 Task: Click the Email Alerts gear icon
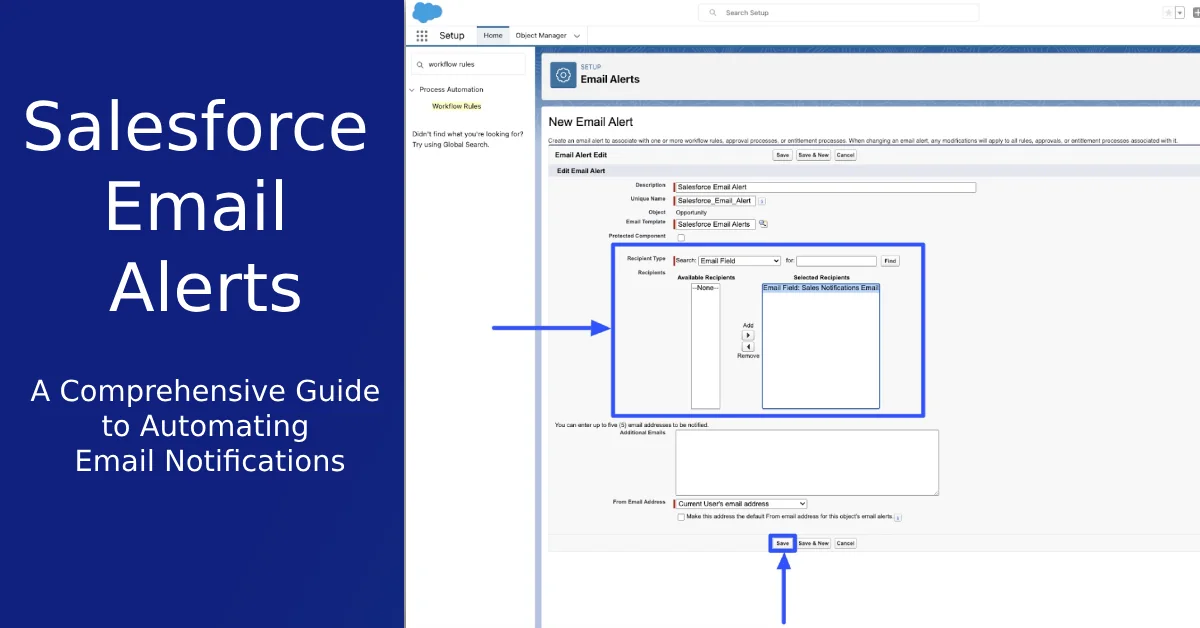click(563, 75)
